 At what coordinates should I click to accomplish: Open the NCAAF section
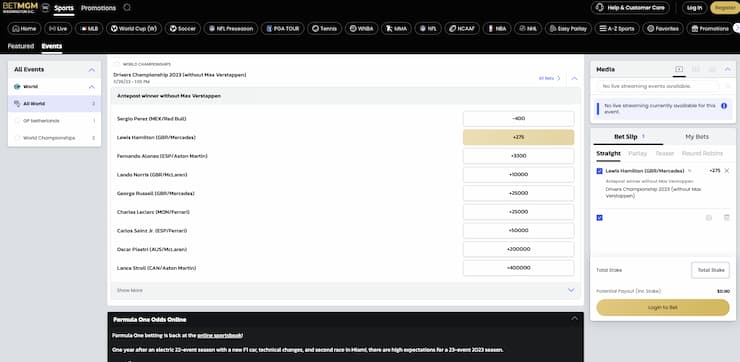(462, 29)
